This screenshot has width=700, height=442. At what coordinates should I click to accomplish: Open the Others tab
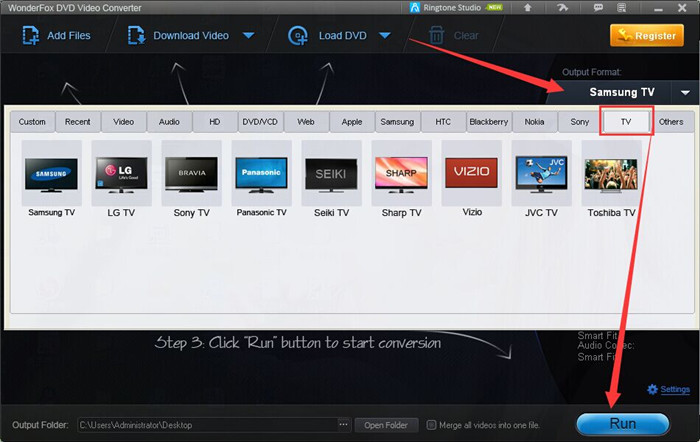click(671, 122)
